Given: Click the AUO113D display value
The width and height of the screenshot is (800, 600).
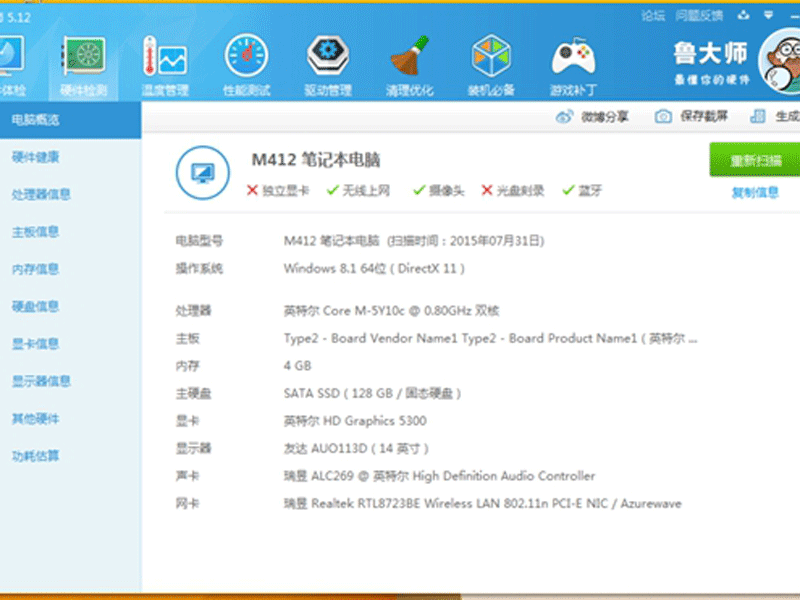Looking at the screenshot, I should [356, 448].
